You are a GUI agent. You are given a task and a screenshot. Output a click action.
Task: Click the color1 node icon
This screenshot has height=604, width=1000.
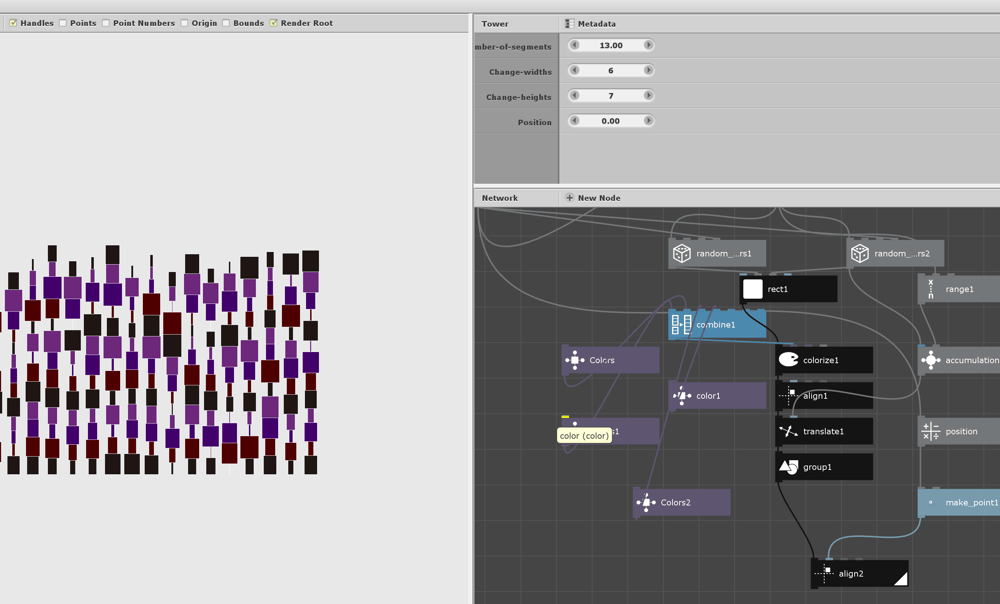click(681, 396)
